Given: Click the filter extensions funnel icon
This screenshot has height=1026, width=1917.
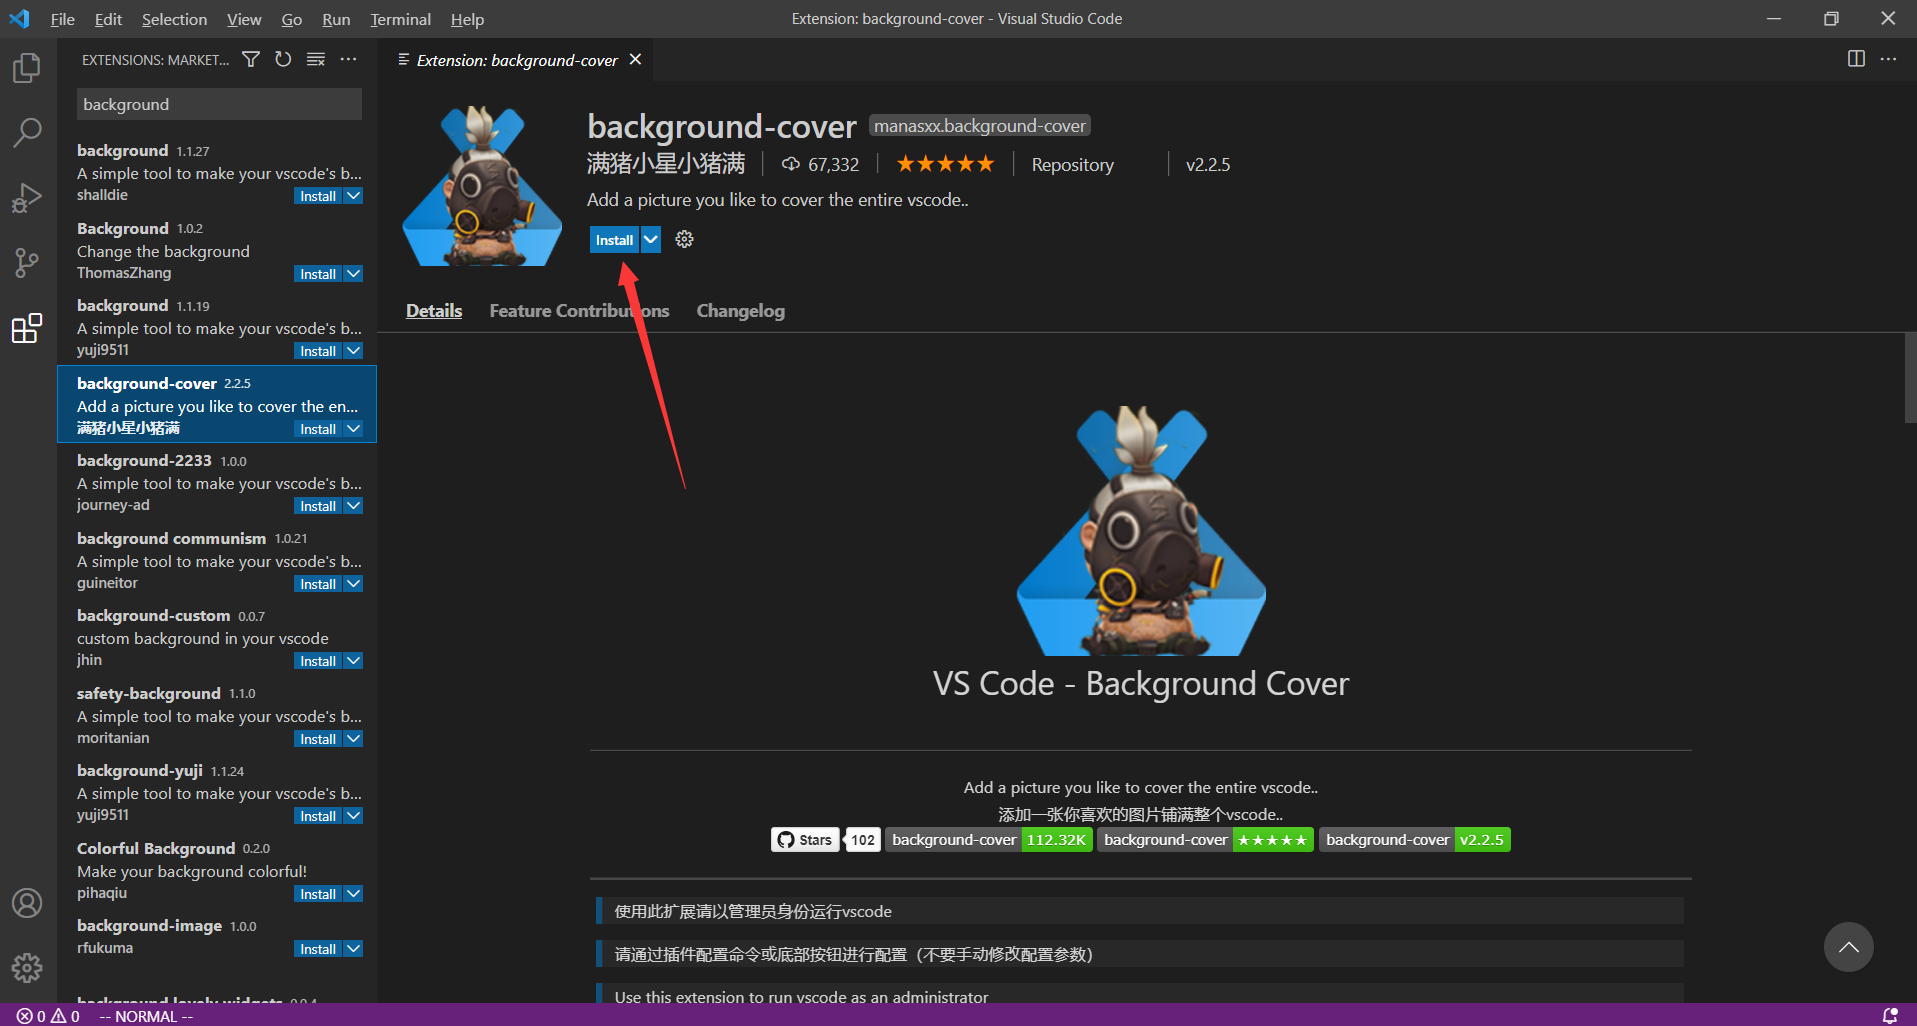Looking at the screenshot, I should coord(251,60).
